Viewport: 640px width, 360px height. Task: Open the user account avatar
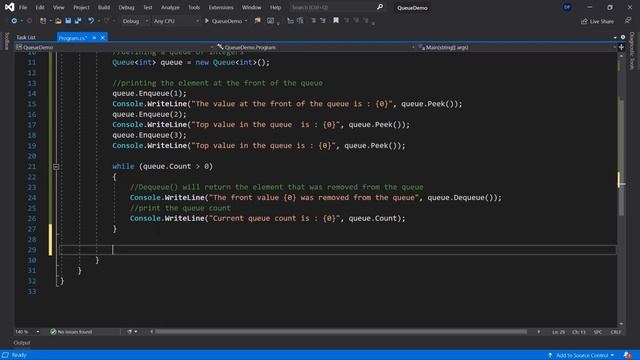coord(567,7)
